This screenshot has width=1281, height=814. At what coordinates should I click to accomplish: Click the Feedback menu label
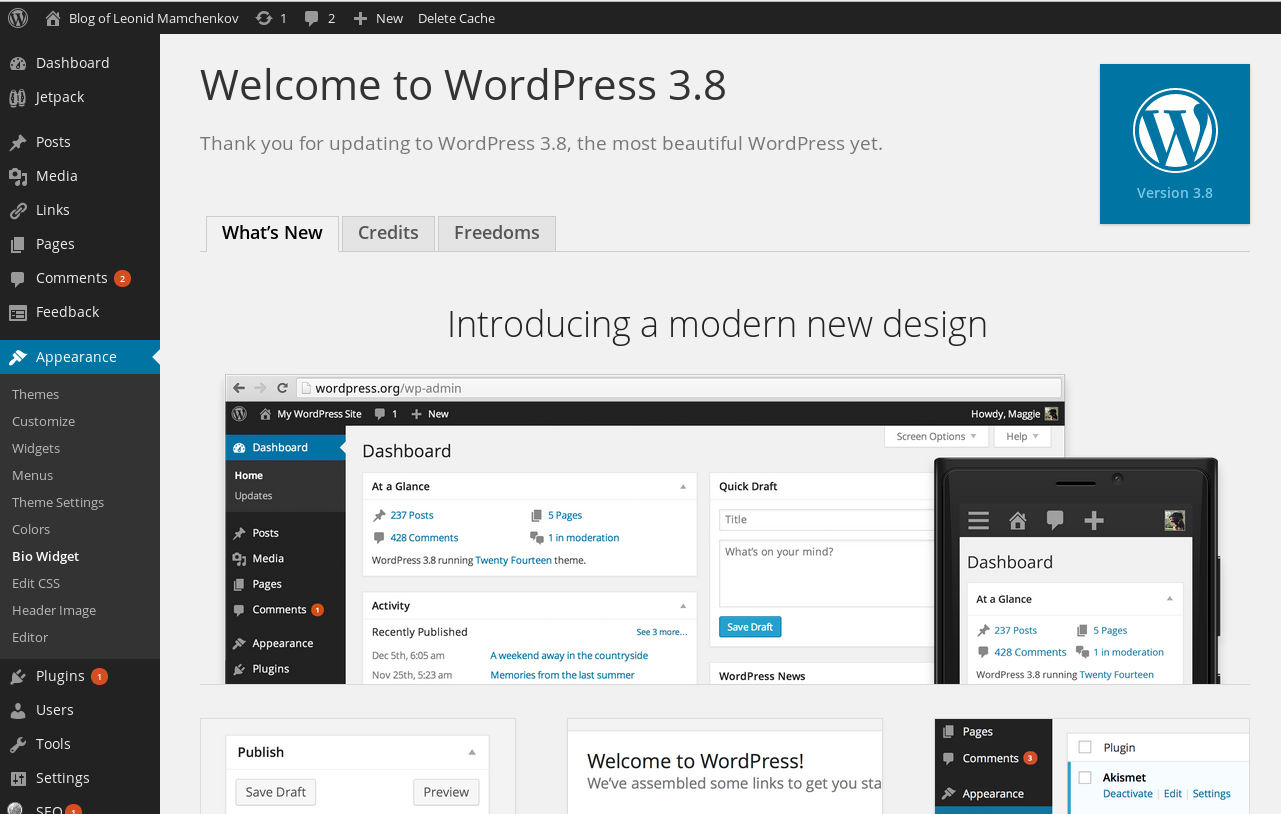point(67,312)
